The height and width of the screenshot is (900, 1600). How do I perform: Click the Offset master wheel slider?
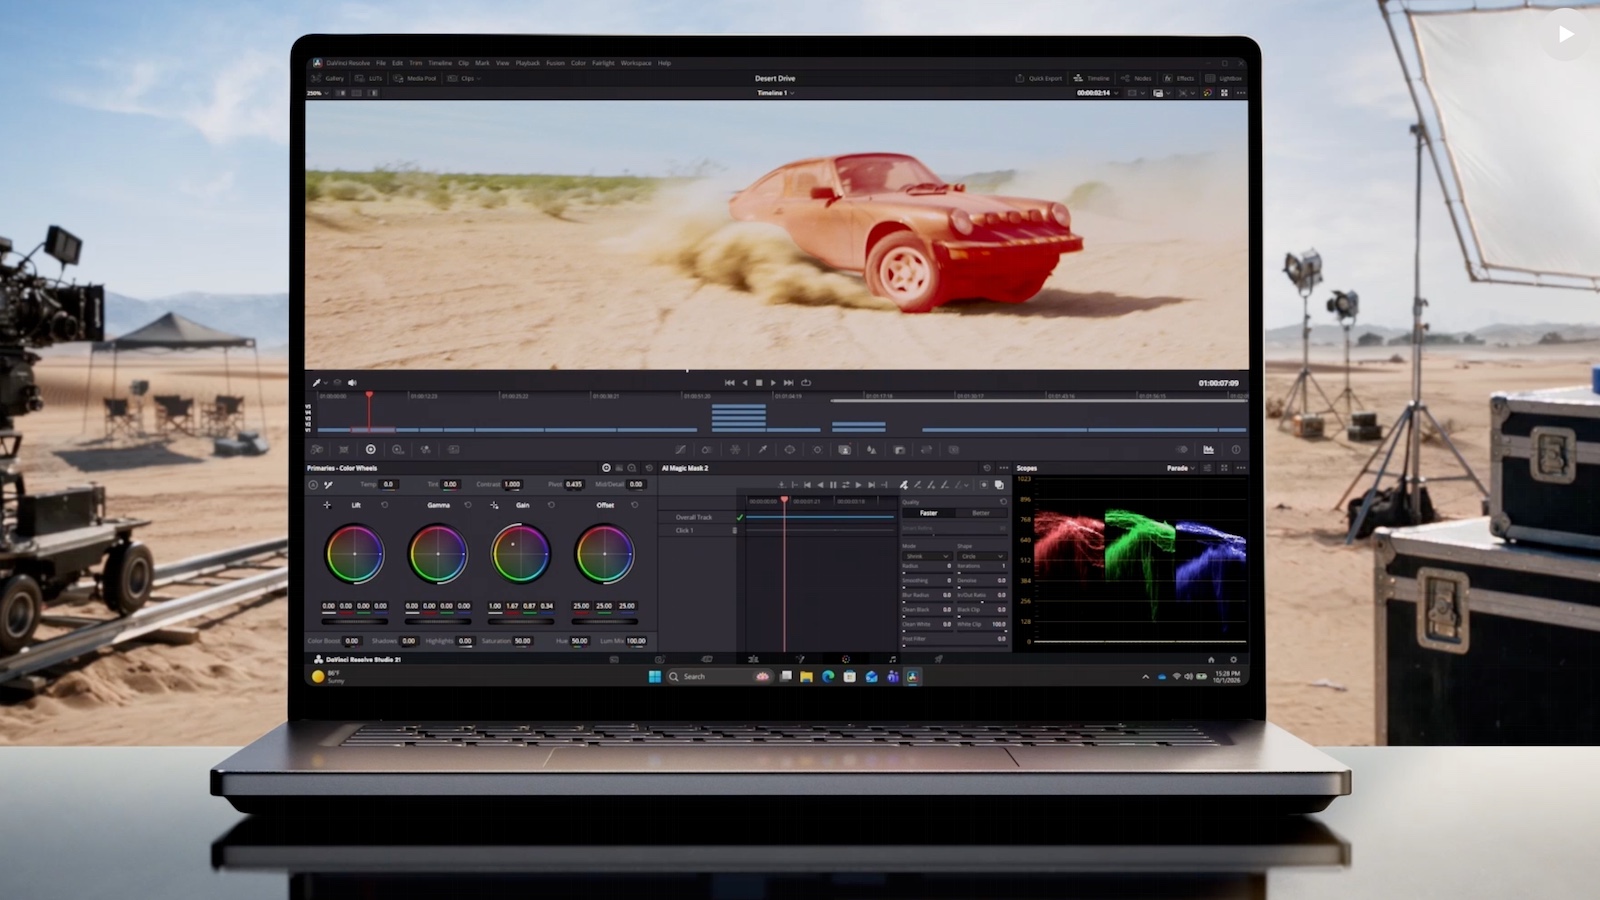pyautogui.click(x=604, y=620)
